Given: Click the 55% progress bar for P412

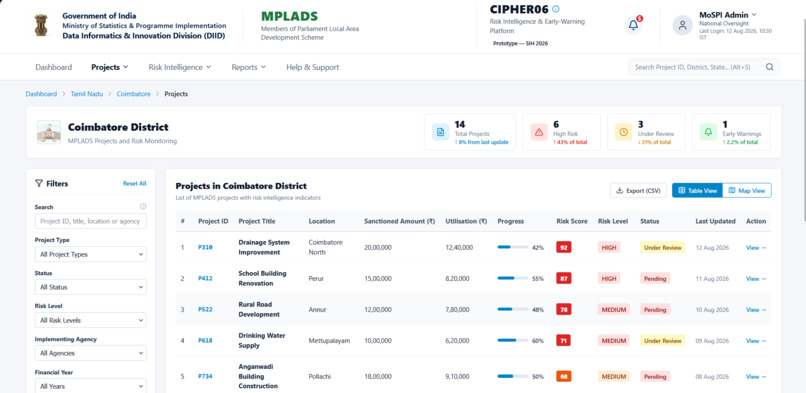Looking at the screenshot, I should pos(513,278).
